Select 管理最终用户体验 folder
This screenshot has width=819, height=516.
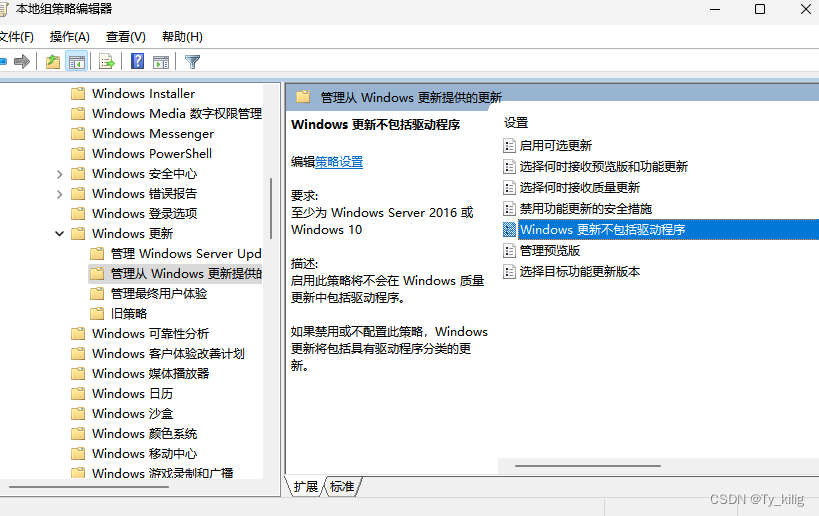point(159,294)
